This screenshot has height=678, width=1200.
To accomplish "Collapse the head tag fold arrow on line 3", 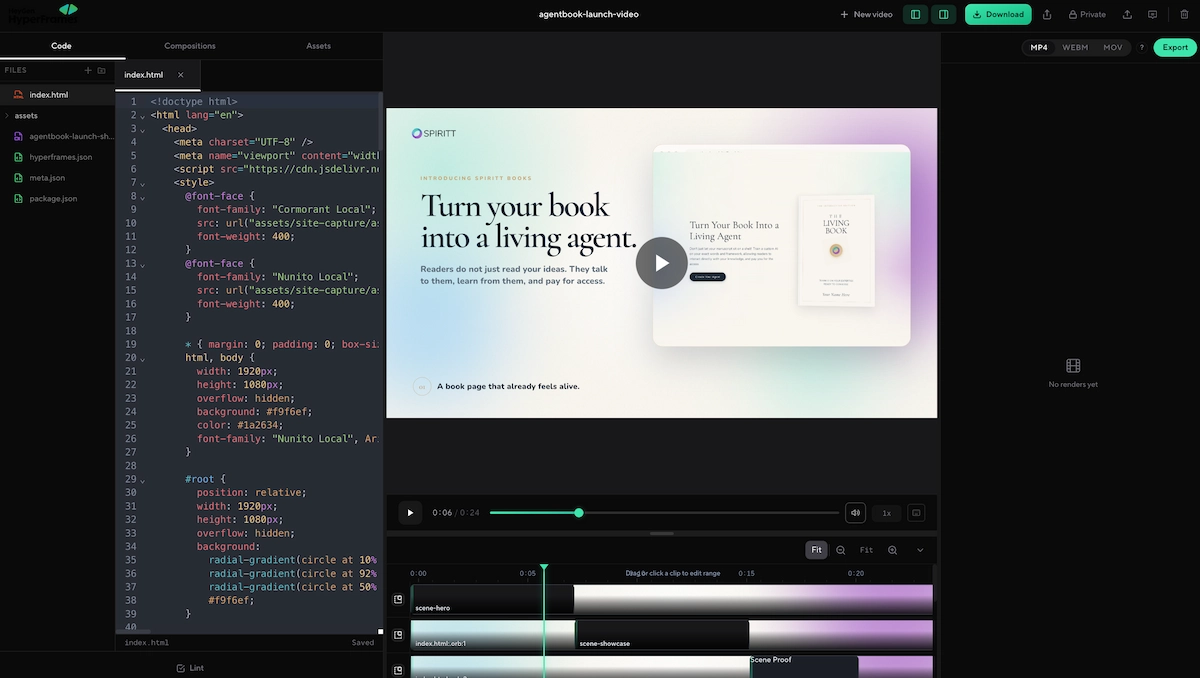I will coord(143,129).
